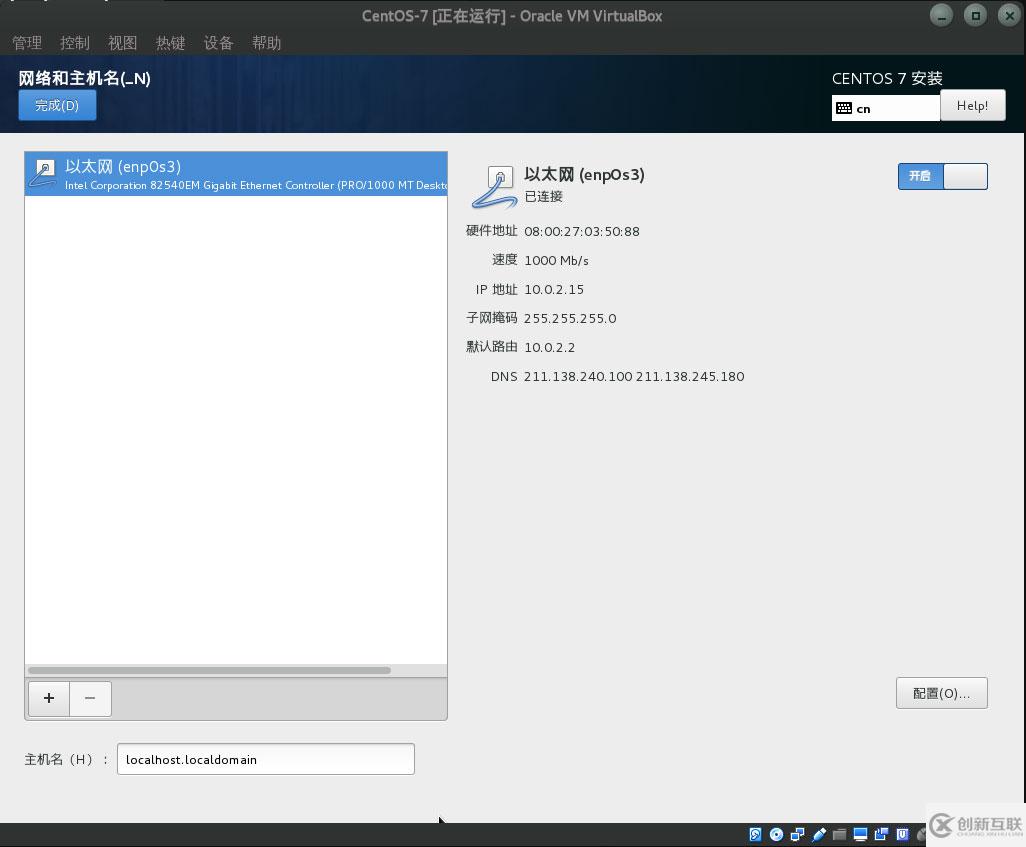
Task: Click the hard disk activity status icon
Action: click(755, 834)
